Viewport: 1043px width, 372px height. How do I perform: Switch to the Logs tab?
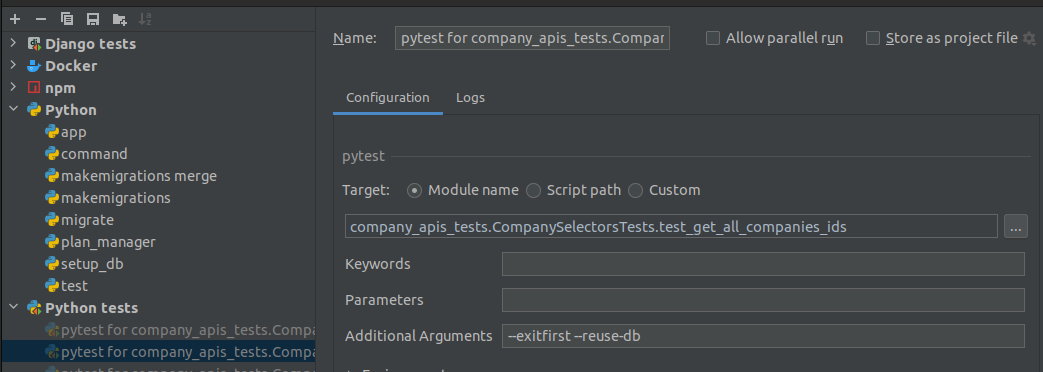[x=470, y=98]
